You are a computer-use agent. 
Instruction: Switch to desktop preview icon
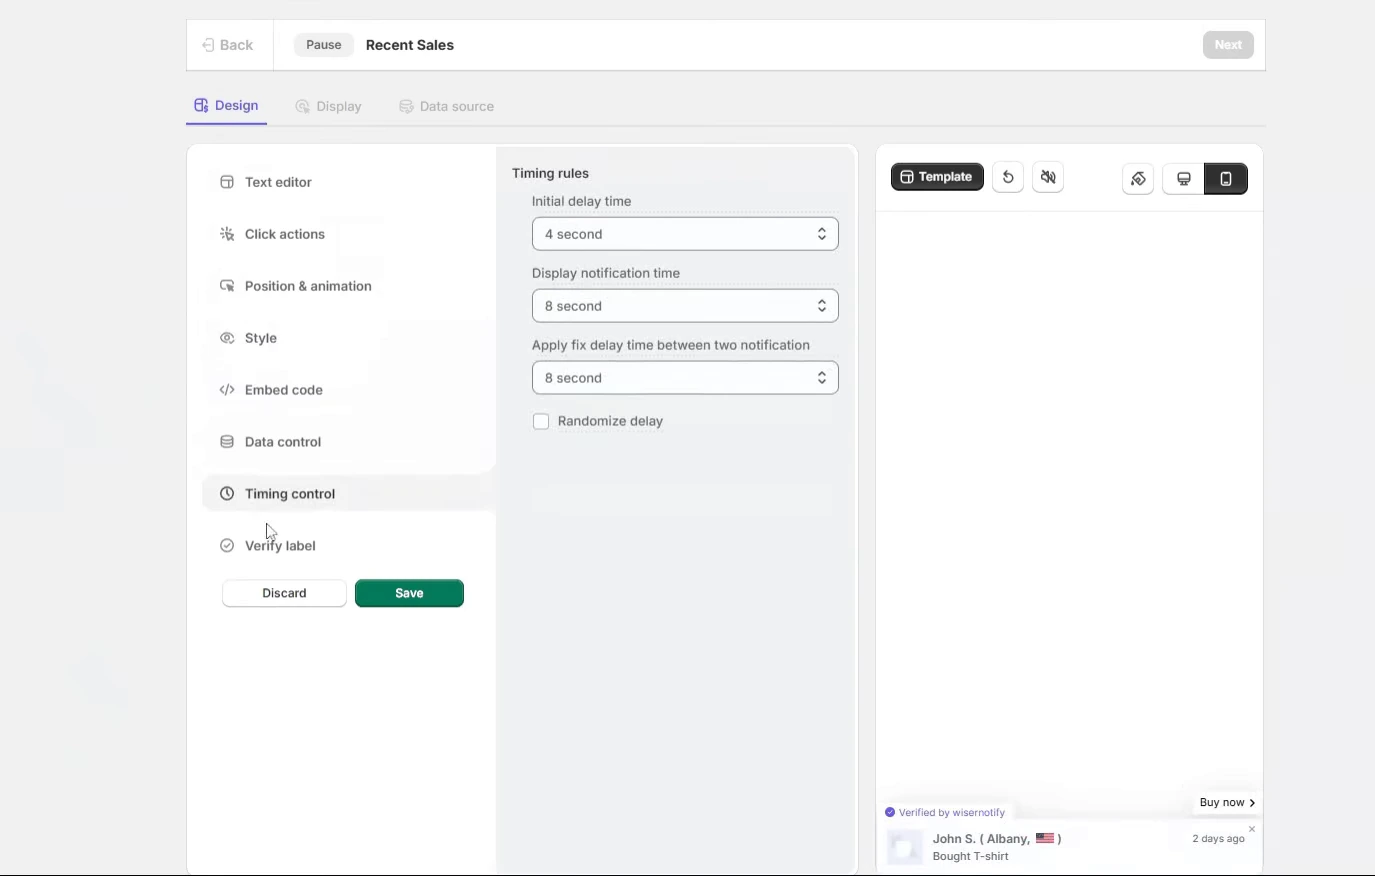(x=1184, y=179)
